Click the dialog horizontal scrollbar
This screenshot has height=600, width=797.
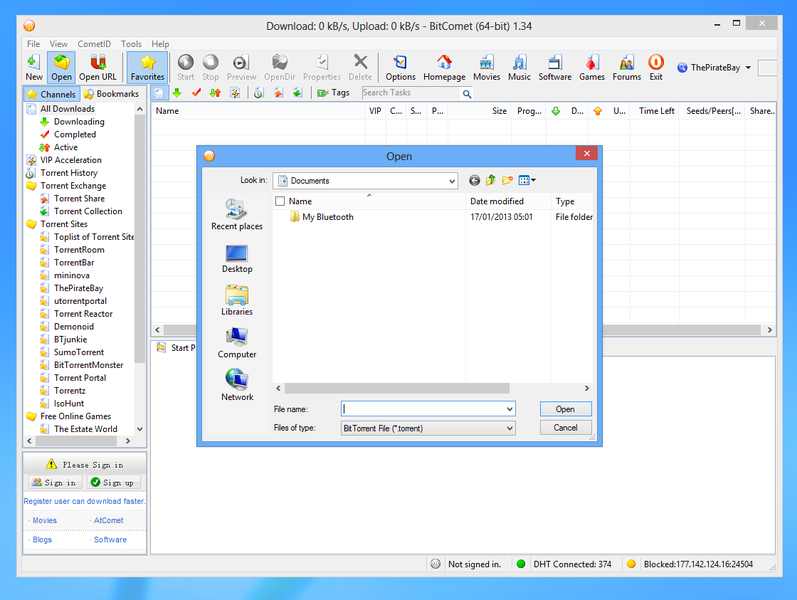tap(396, 388)
